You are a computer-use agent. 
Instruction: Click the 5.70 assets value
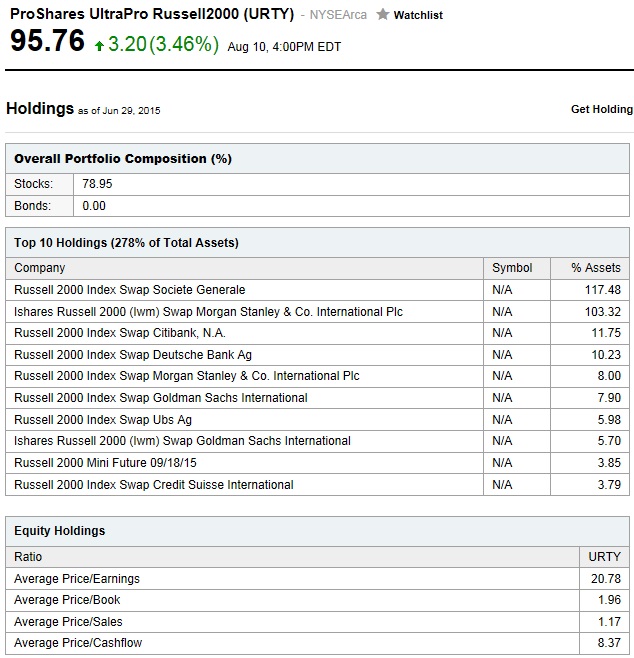(x=609, y=441)
